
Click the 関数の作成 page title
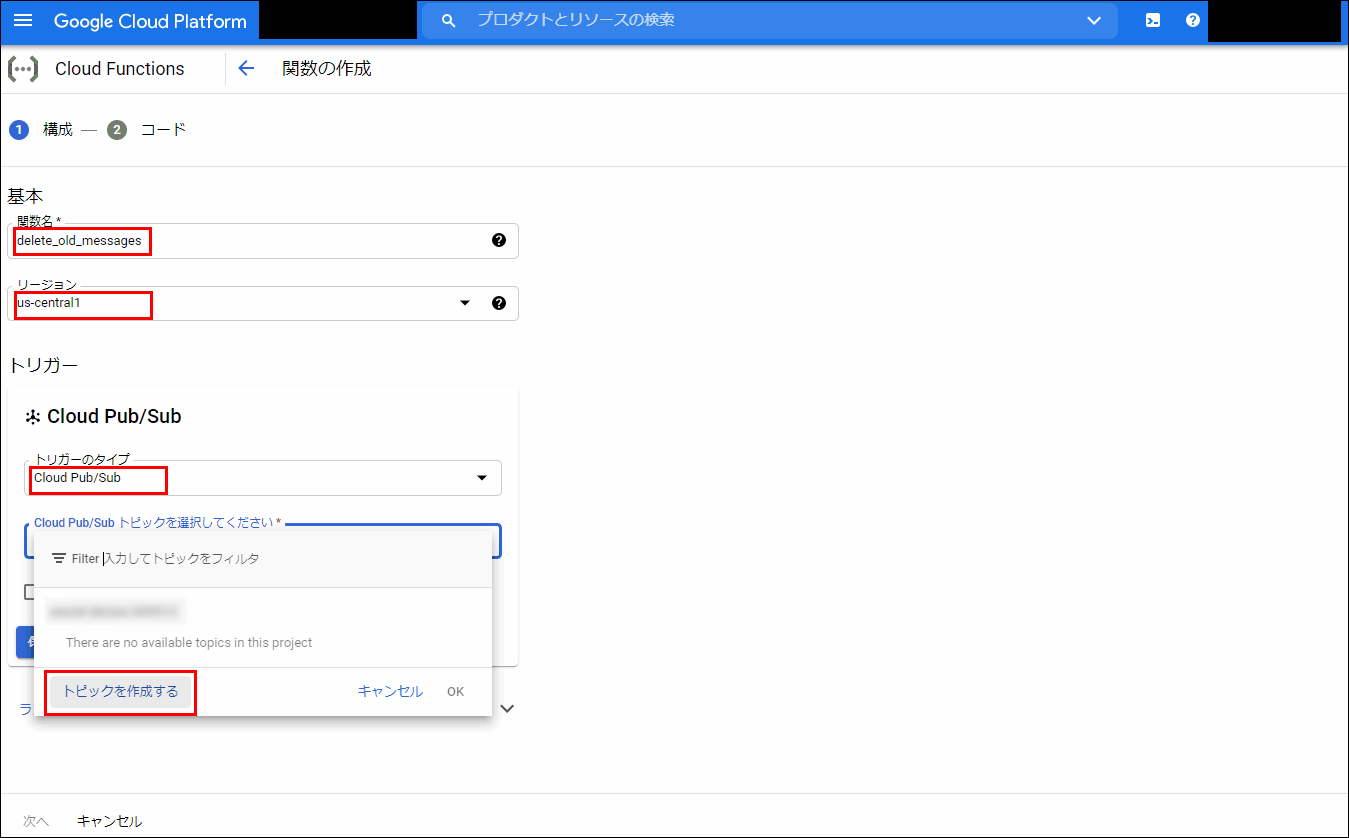point(327,69)
